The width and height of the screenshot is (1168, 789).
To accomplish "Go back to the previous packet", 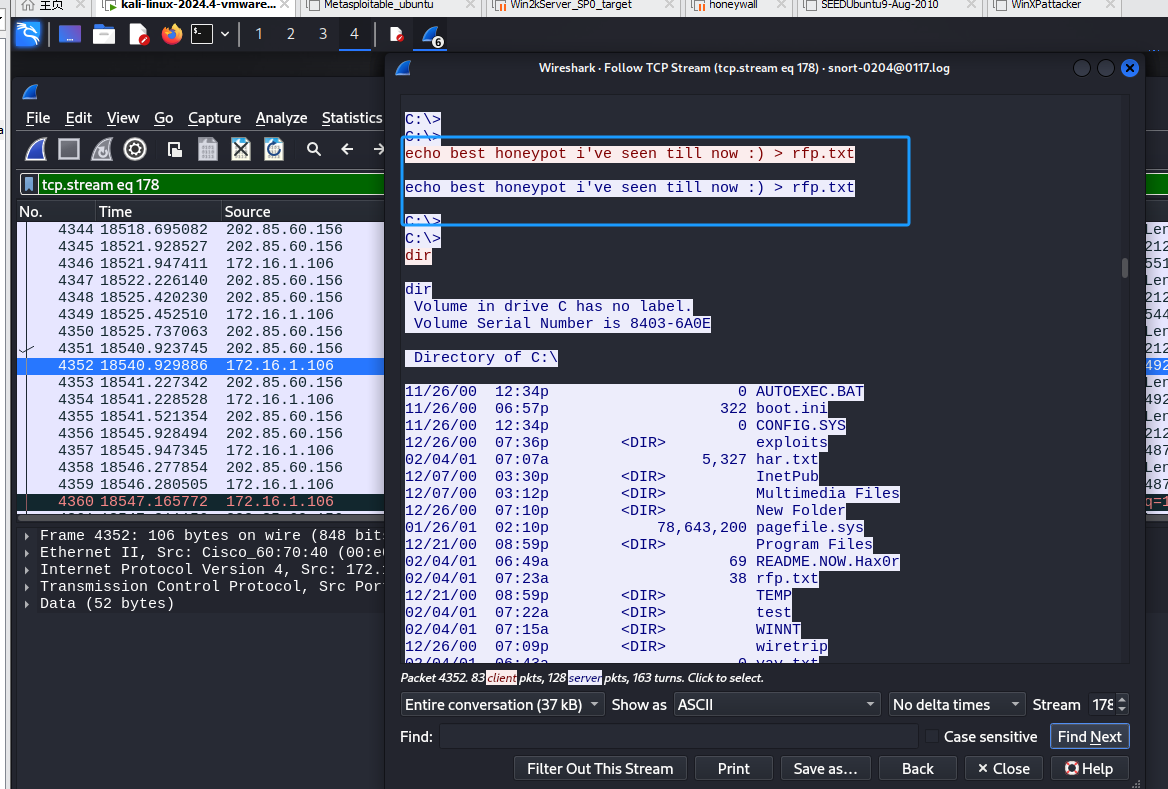I will point(347,150).
